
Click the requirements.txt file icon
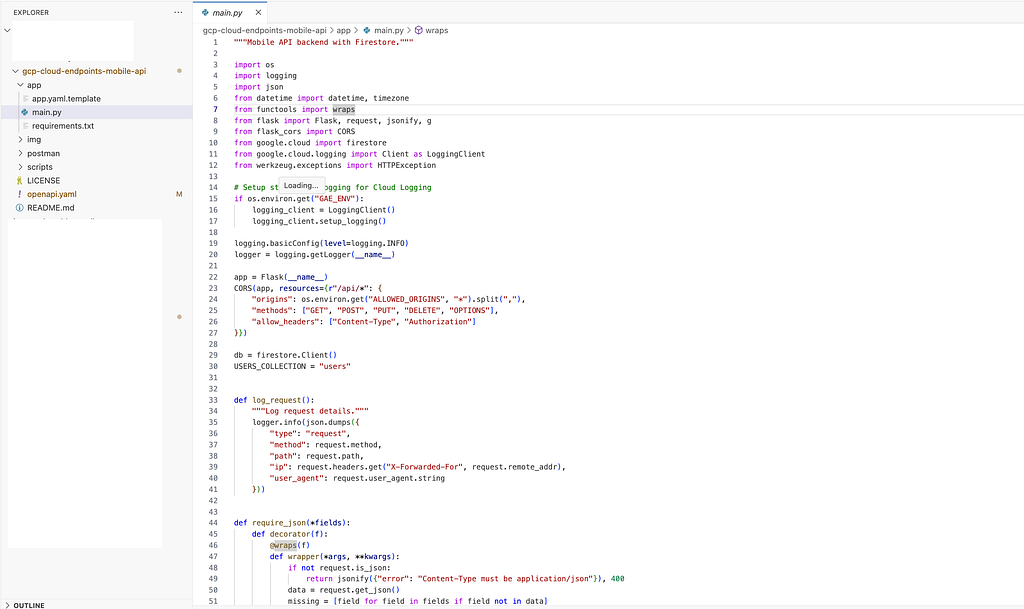pos(25,126)
